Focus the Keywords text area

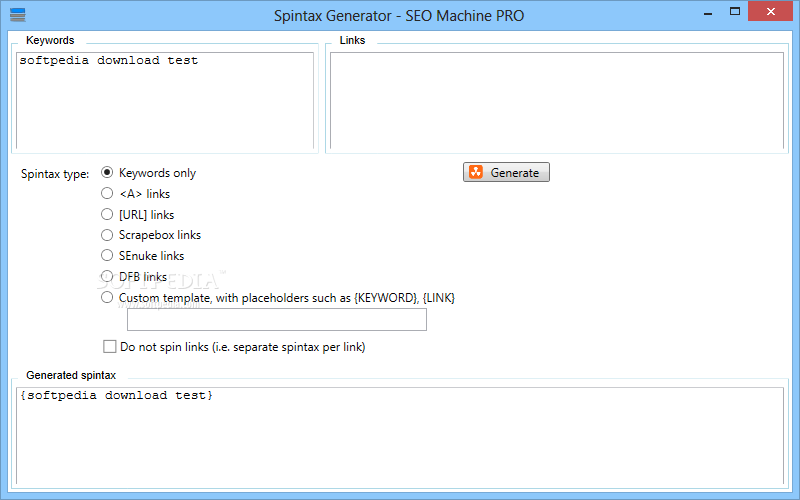pyautogui.click(x=165, y=101)
